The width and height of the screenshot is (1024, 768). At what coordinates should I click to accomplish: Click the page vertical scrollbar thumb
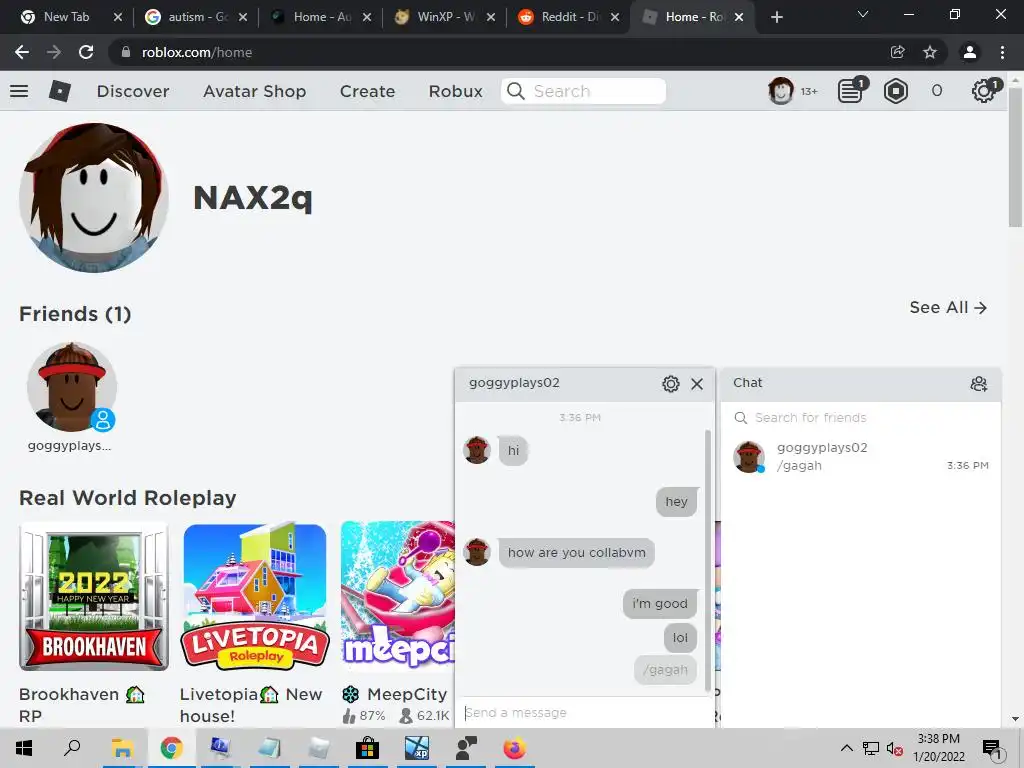pos(1015,157)
